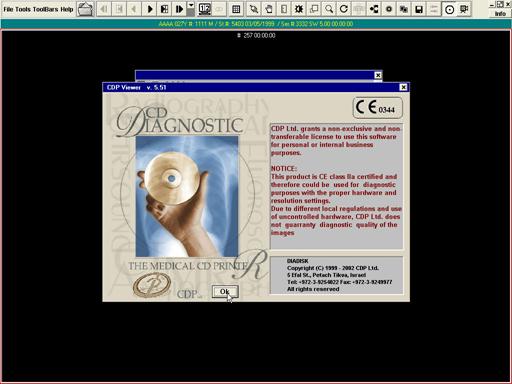
Task: Click the floppy disk save icon
Action: tap(419, 9)
